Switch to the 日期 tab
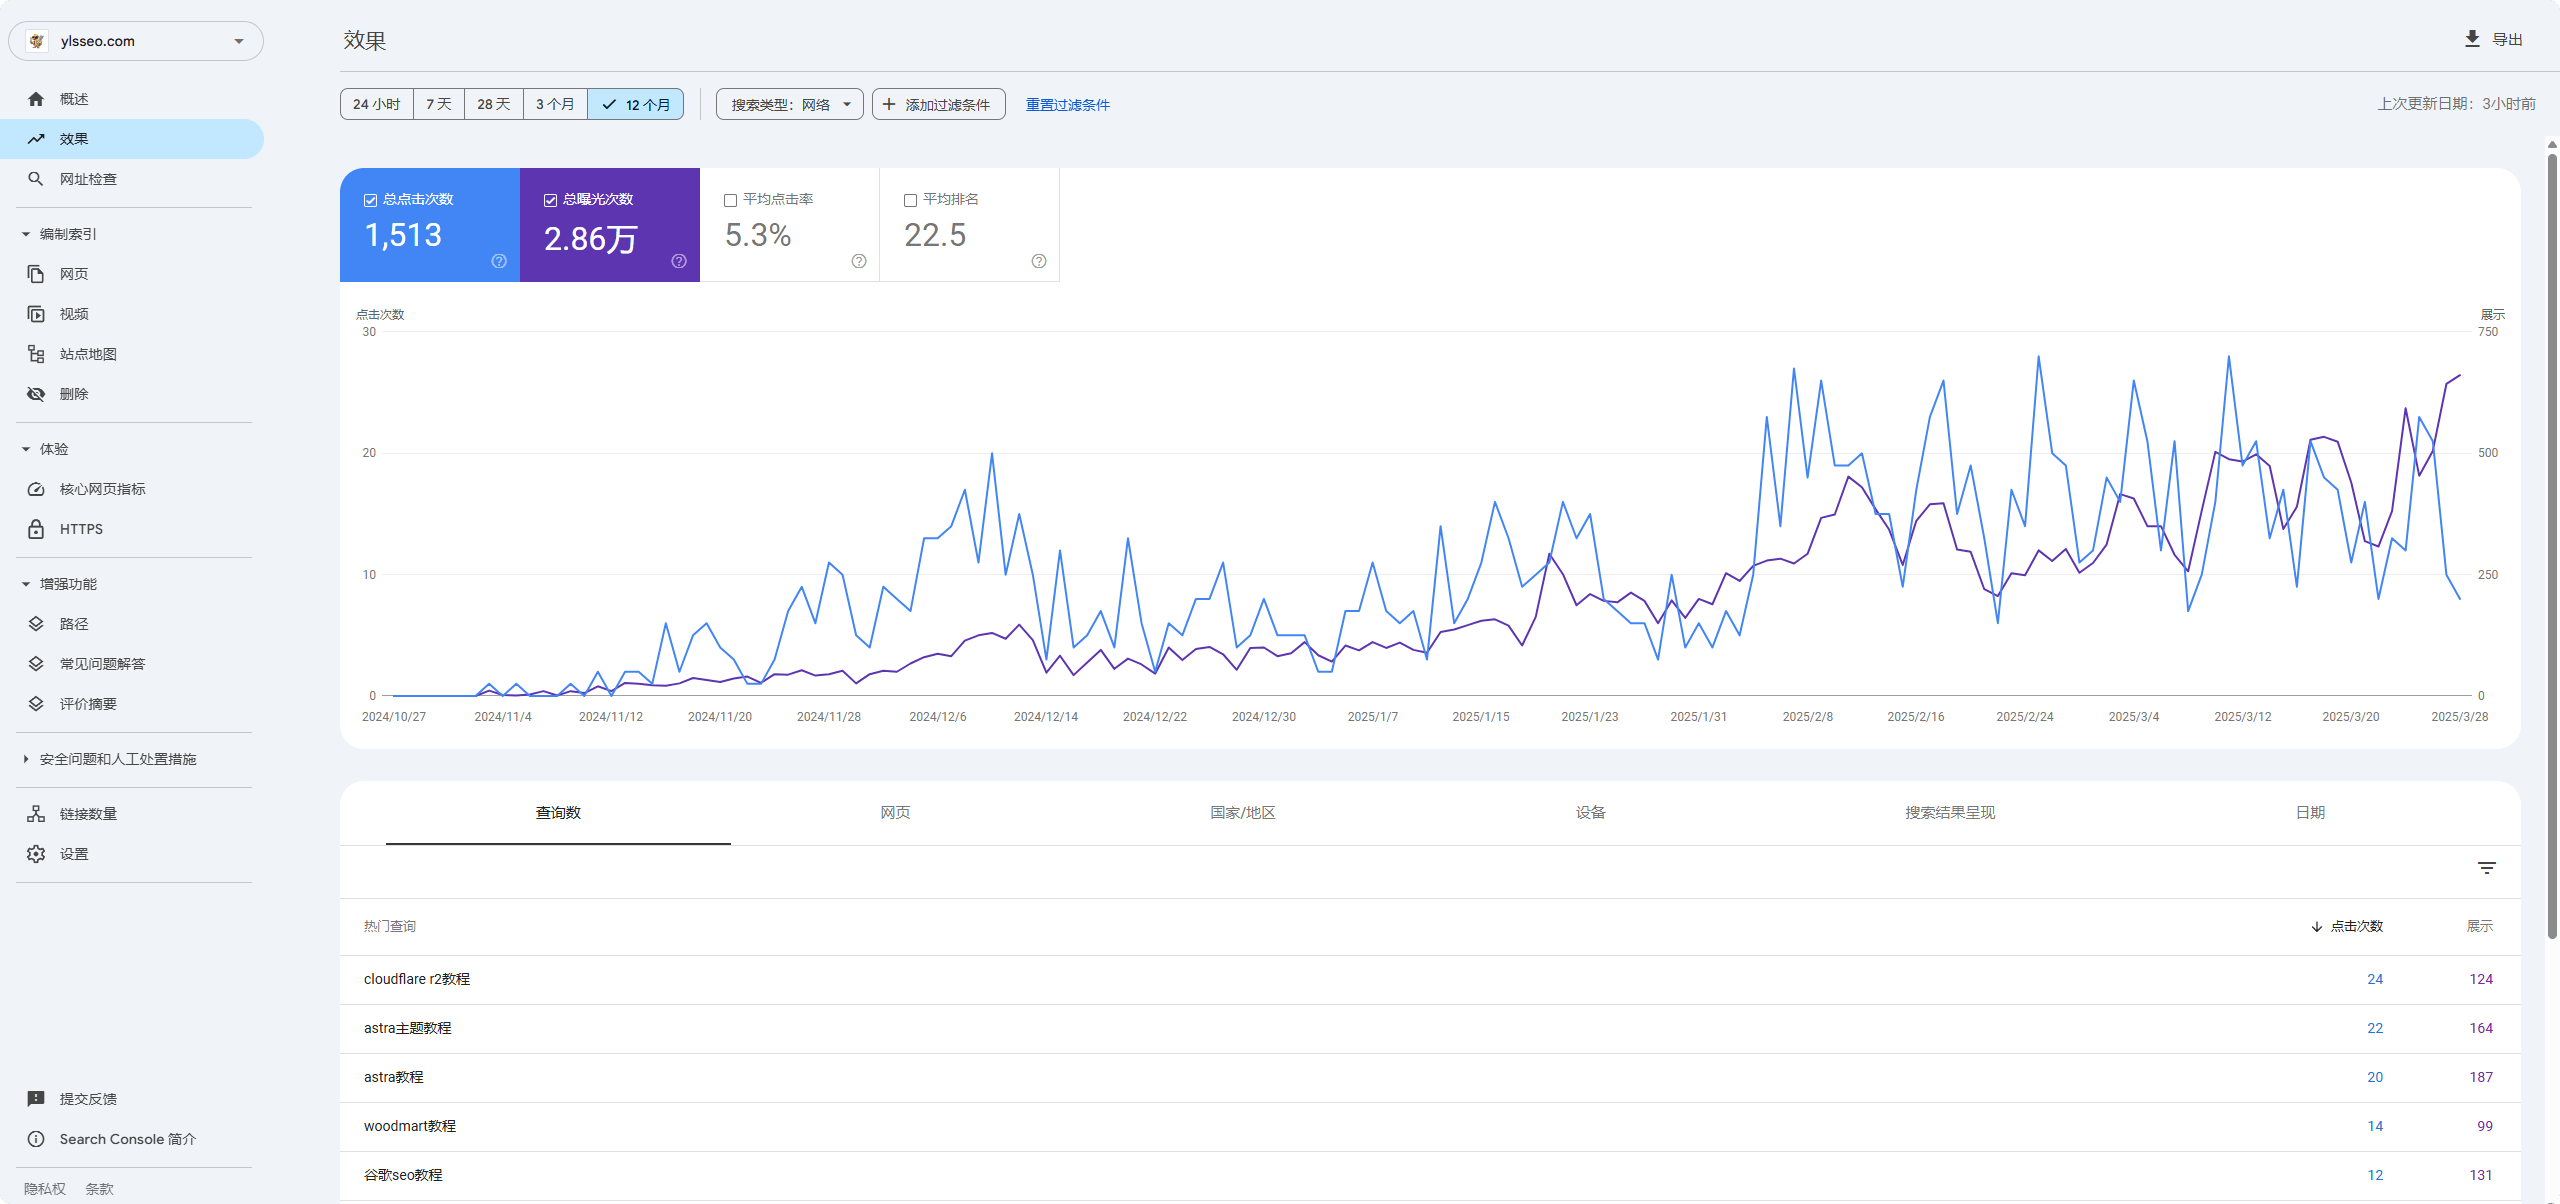Screen dimensions: 2560x1204 pyautogui.click(x=2310, y=813)
